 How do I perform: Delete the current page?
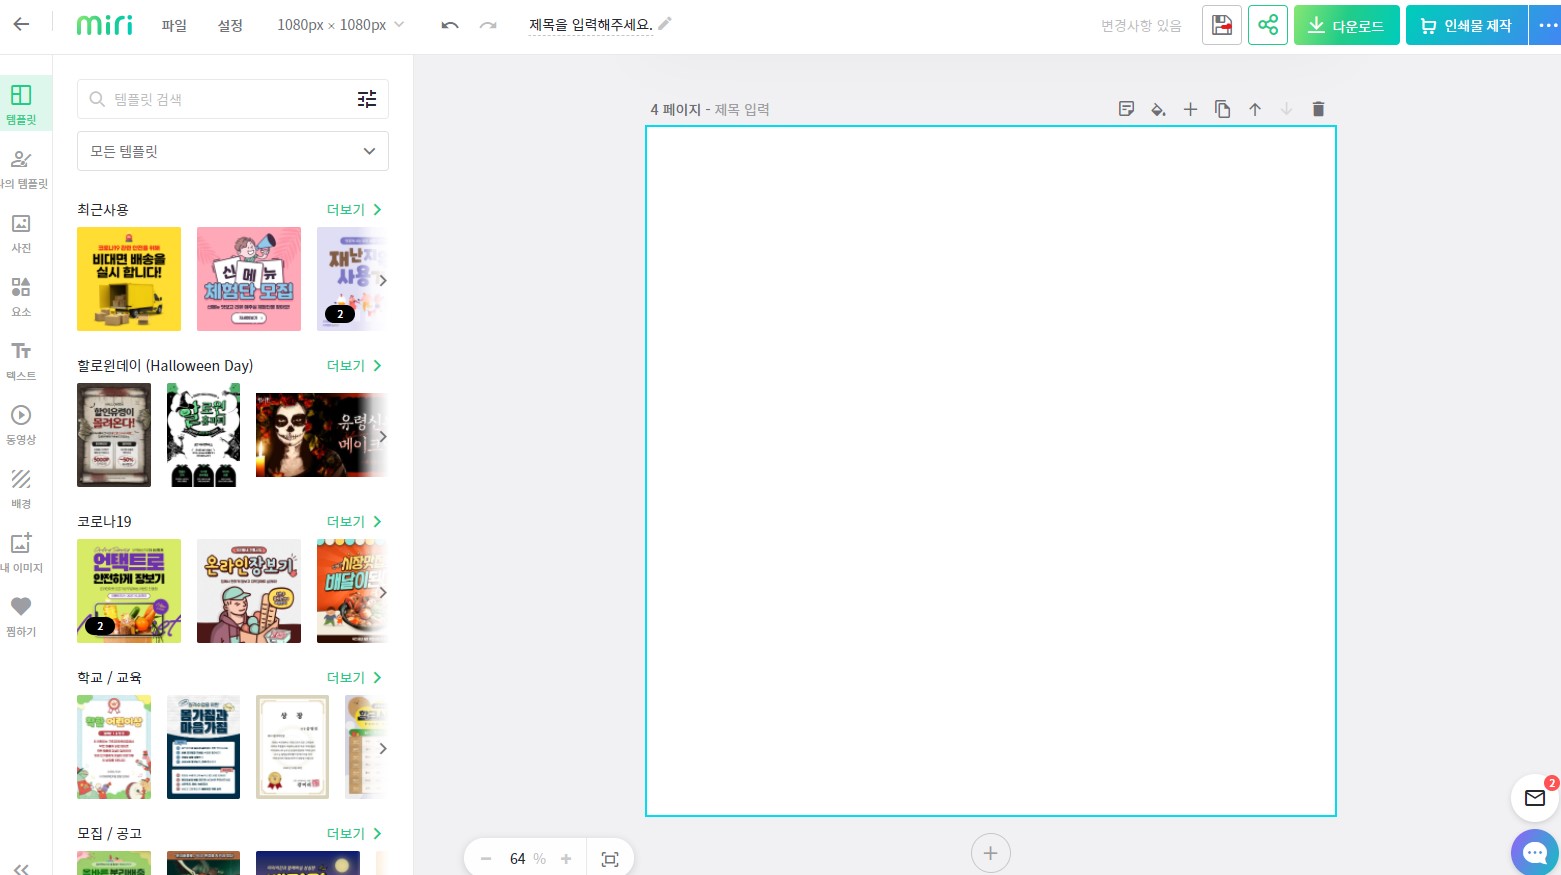pyautogui.click(x=1318, y=109)
